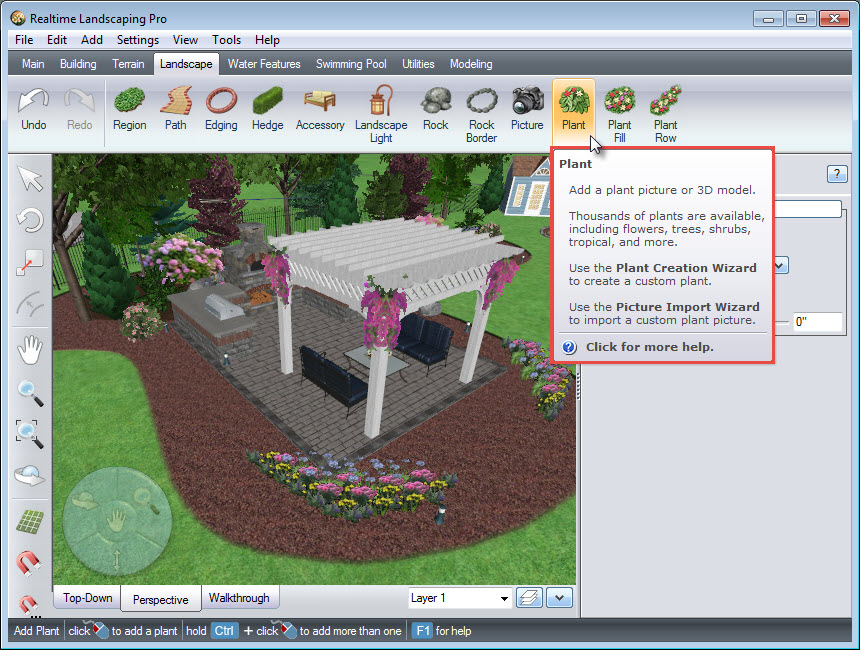Select the Zoom magnifier tool
The image size is (860, 650).
(30, 393)
